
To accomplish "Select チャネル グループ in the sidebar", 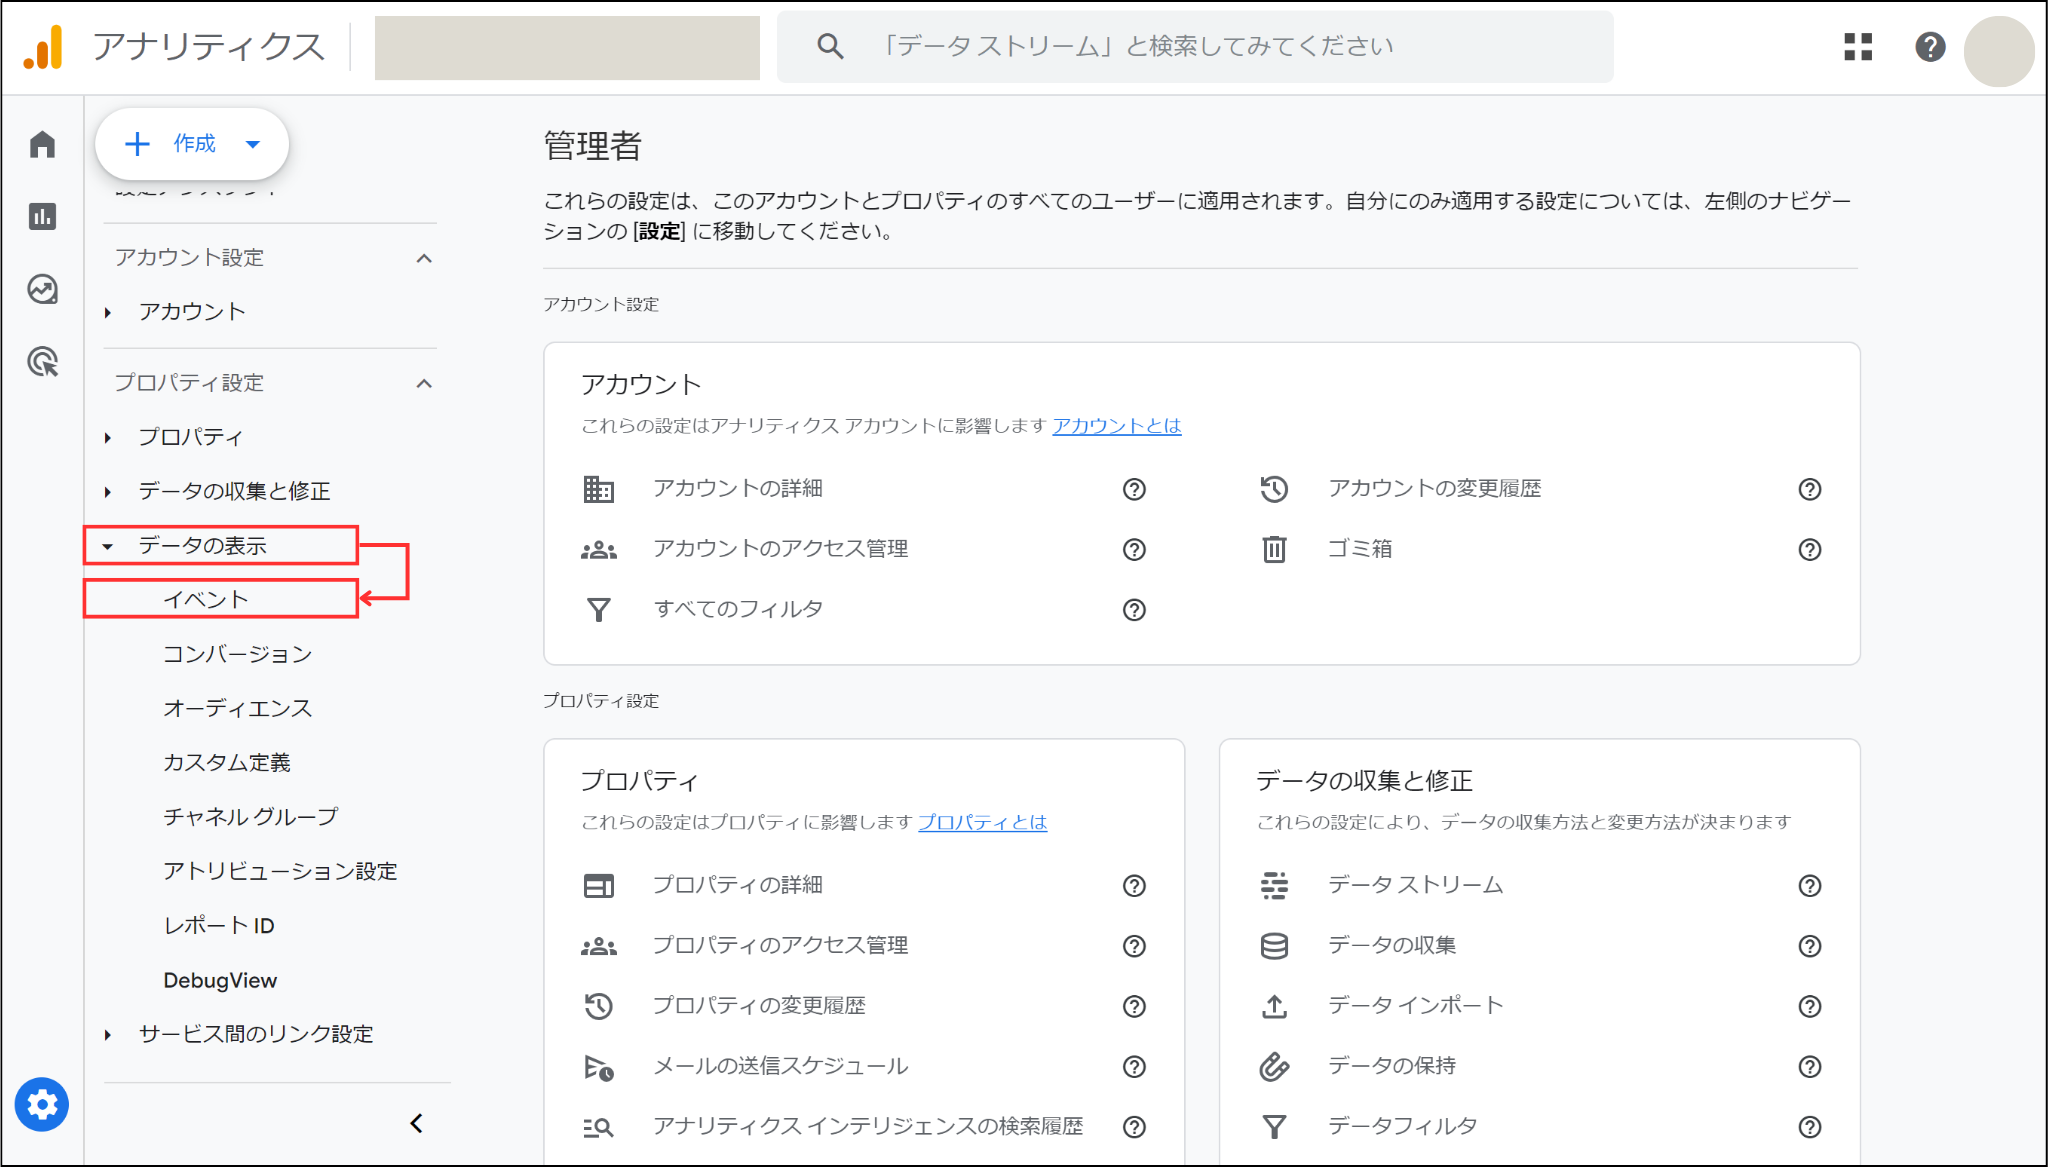I will point(251,816).
